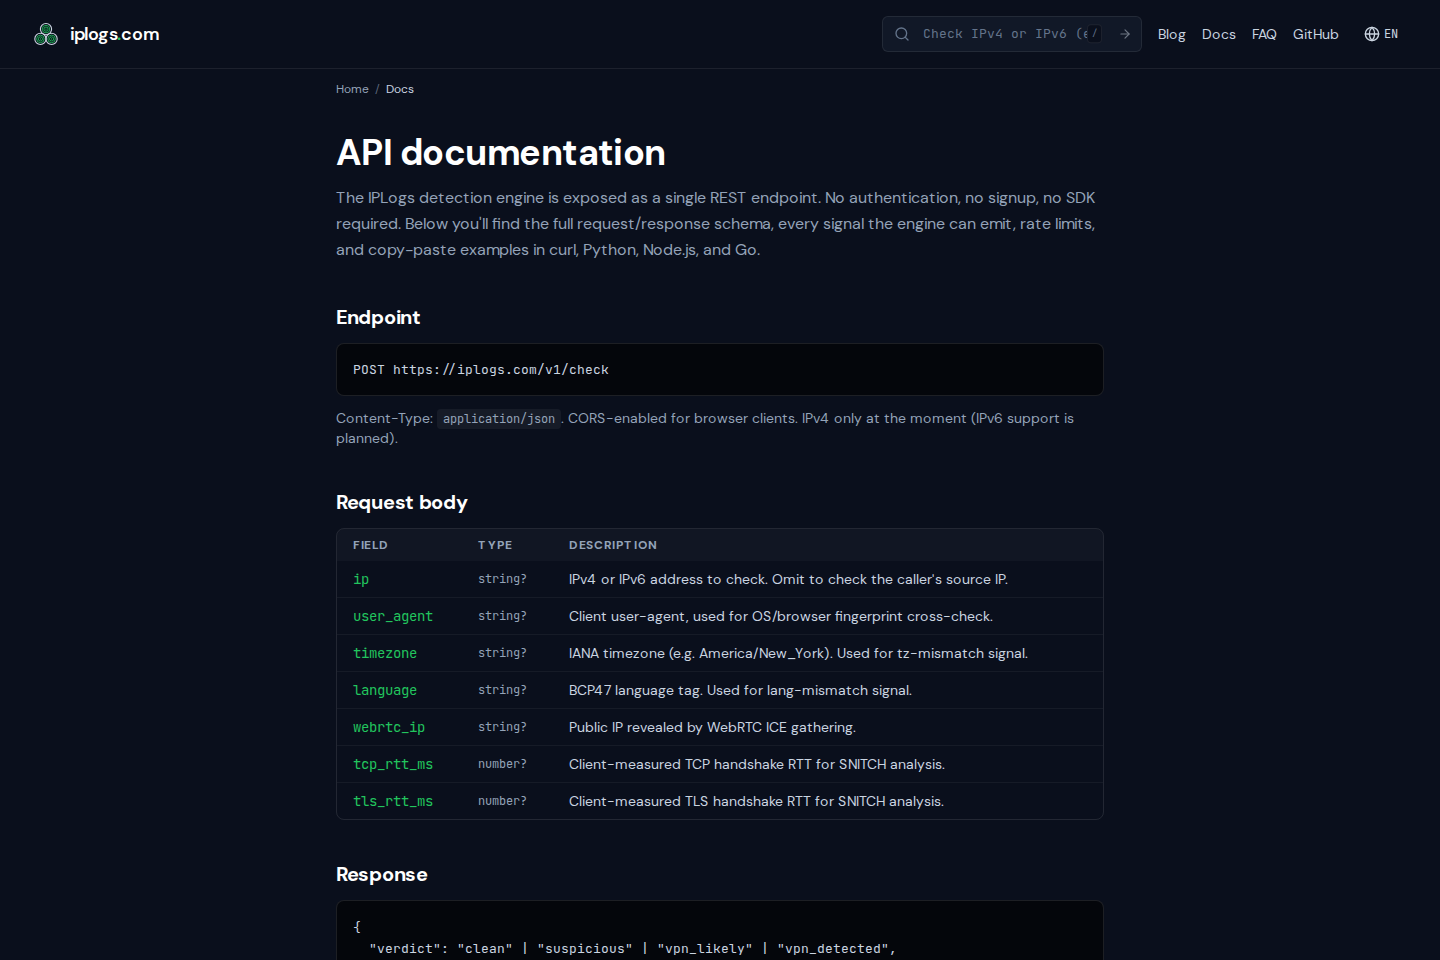Click the tcp_rtt_ms field name
This screenshot has height=960, width=1440.
[393, 765]
